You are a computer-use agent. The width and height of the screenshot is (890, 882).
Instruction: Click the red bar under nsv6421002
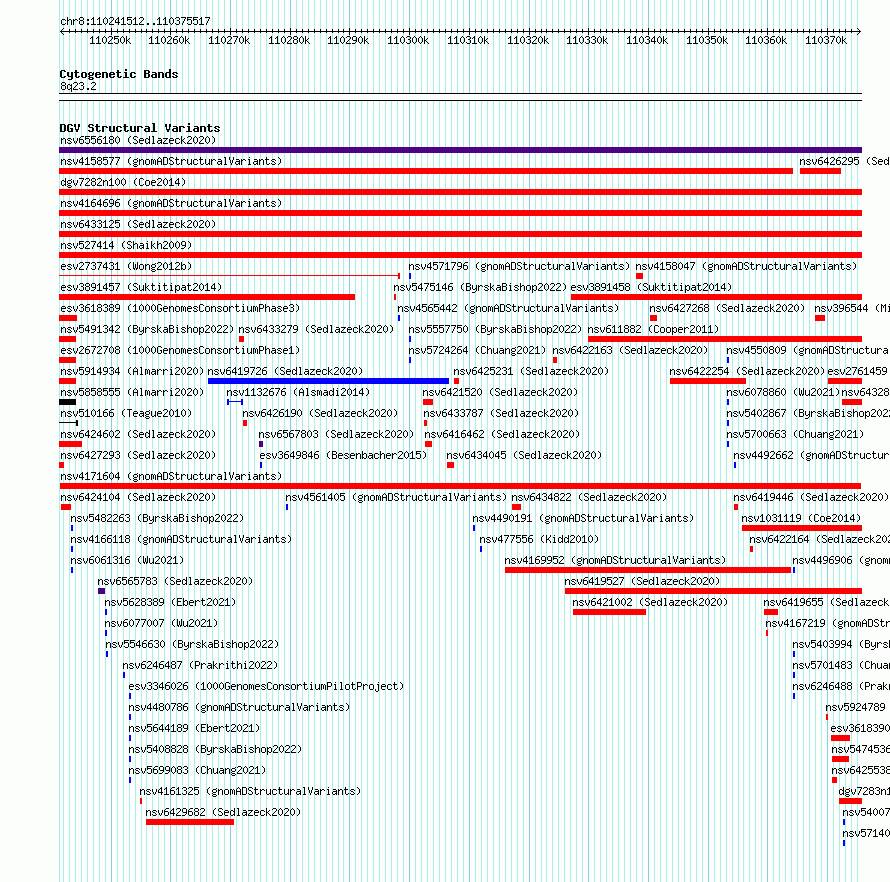(x=610, y=612)
